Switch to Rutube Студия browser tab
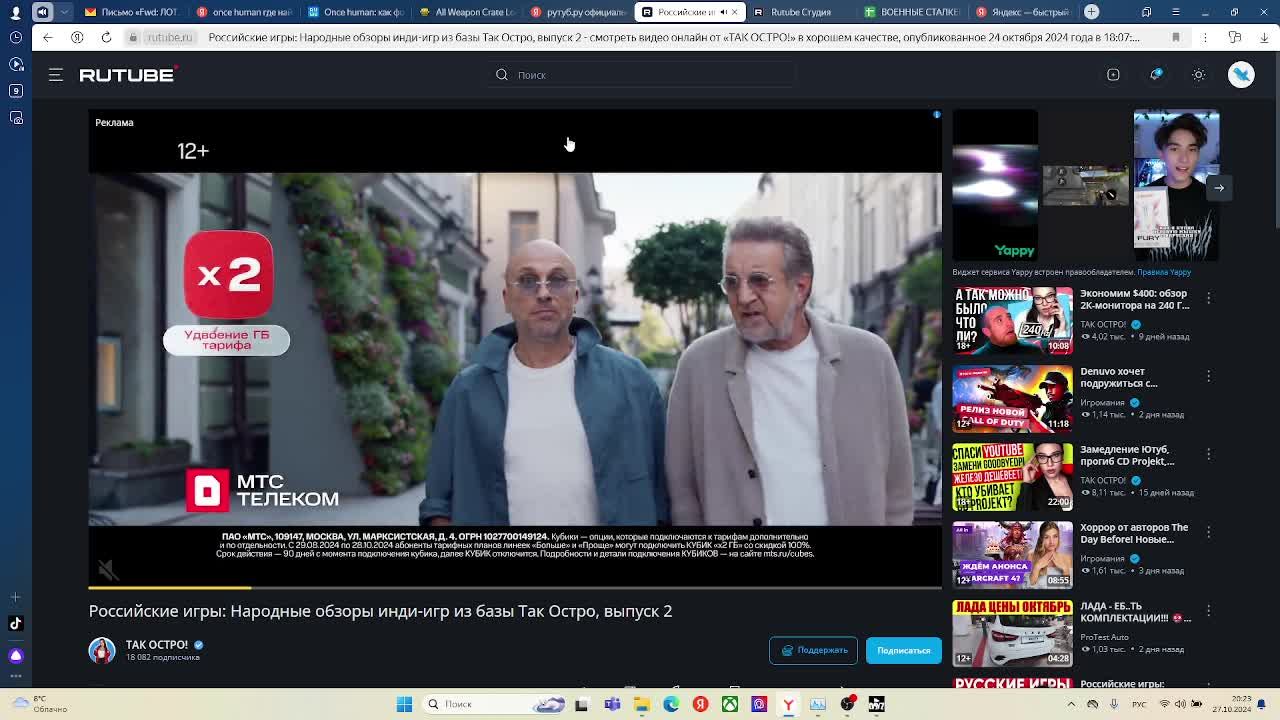The height and width of the screenshot is (720, 1280). 800,12
